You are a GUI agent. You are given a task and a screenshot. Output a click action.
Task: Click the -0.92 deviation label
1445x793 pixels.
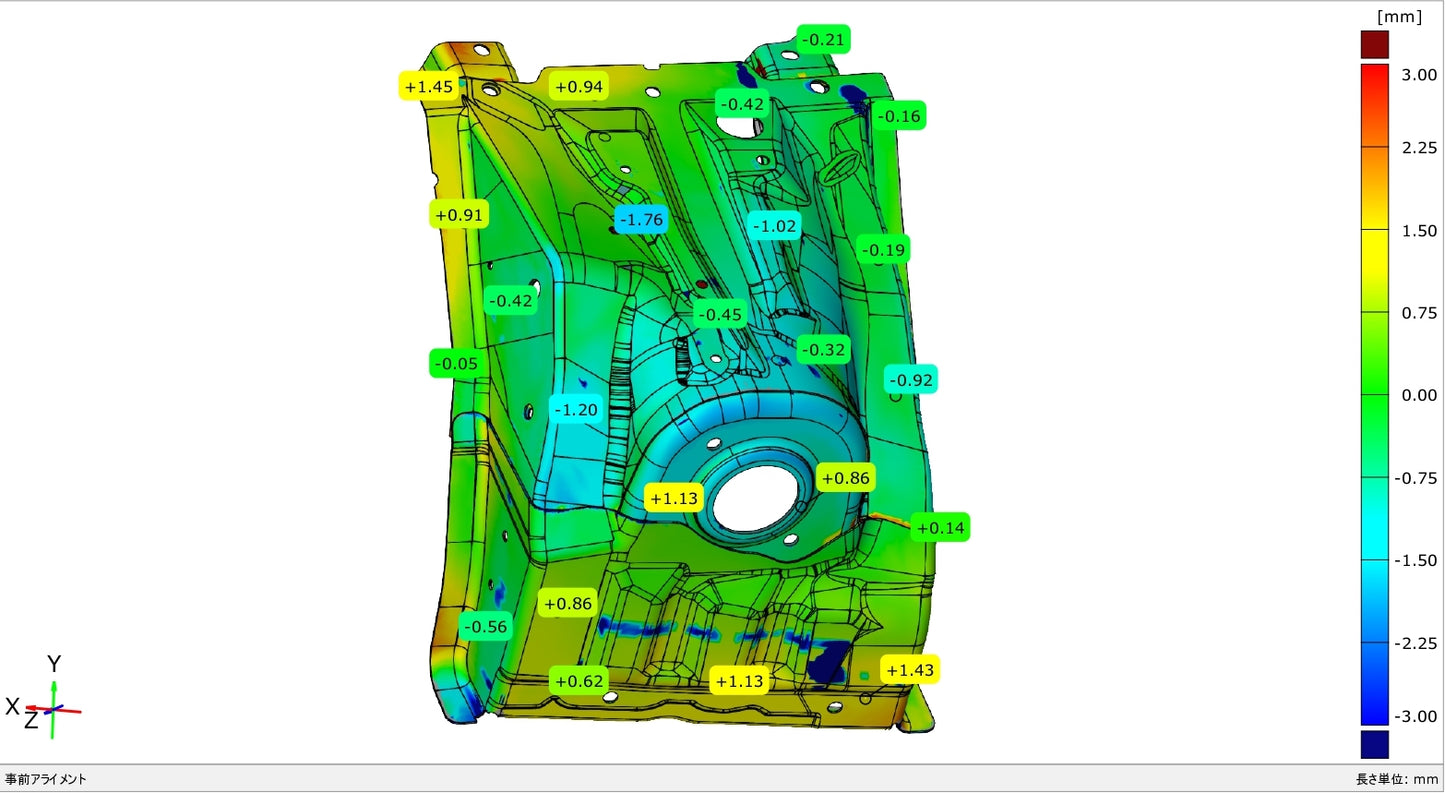pos(911,380)
